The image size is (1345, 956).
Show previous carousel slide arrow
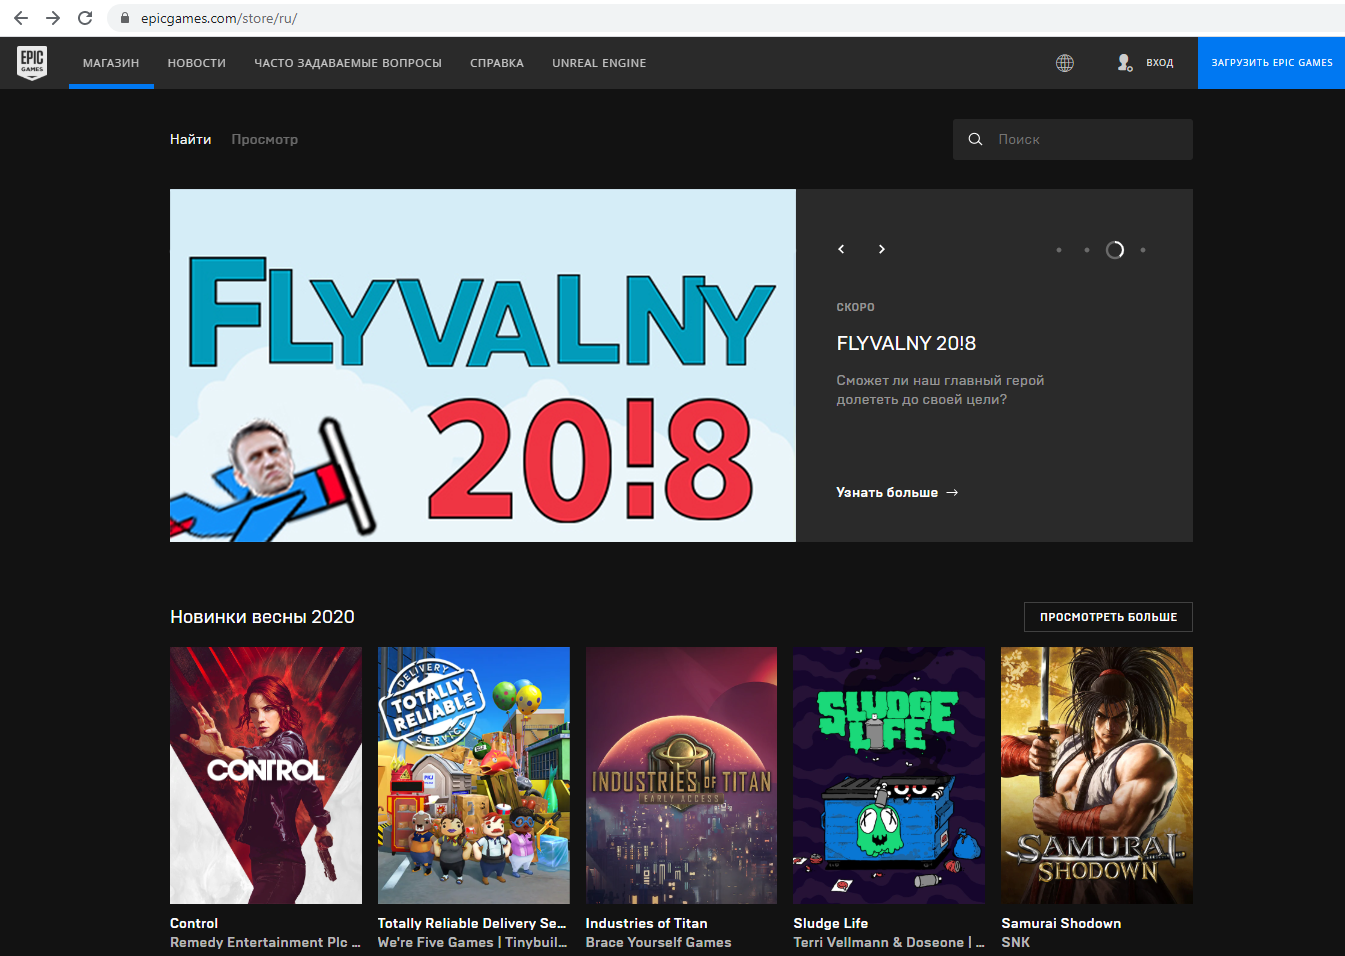[841, 249]
